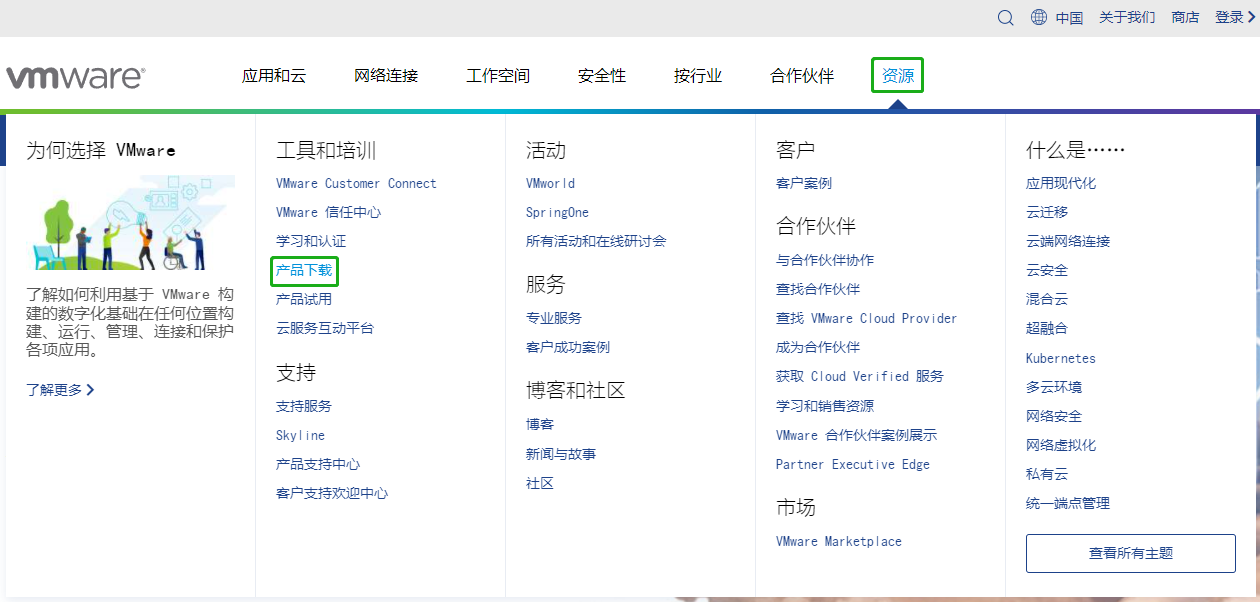Open 产品试用 link
The width and height of the screenshot is (1260, 602).
point(304,299)
